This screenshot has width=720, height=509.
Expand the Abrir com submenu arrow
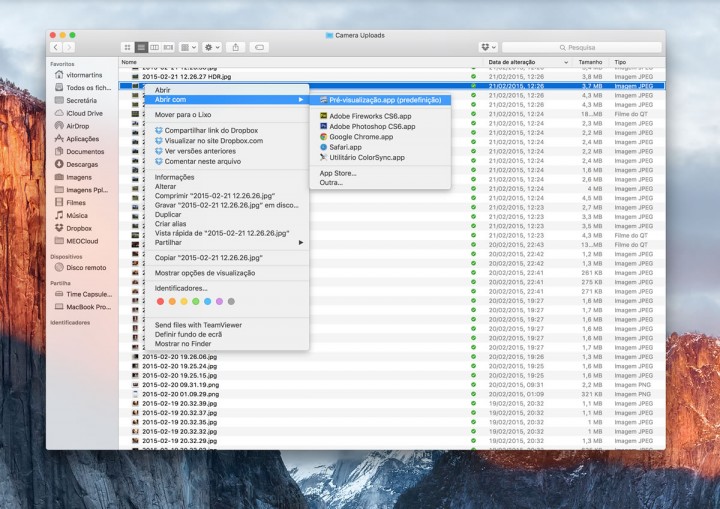pos(301,100)
